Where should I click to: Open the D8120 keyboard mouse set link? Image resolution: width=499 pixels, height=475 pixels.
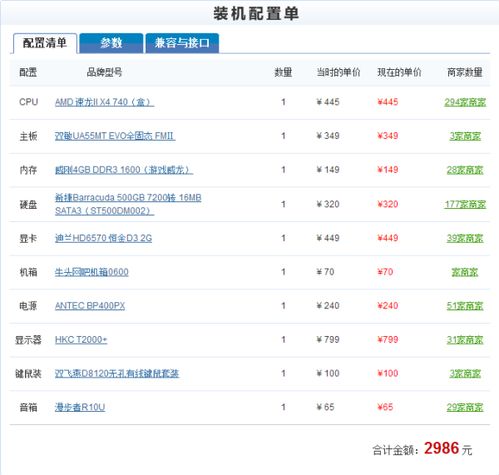(117, 373)
